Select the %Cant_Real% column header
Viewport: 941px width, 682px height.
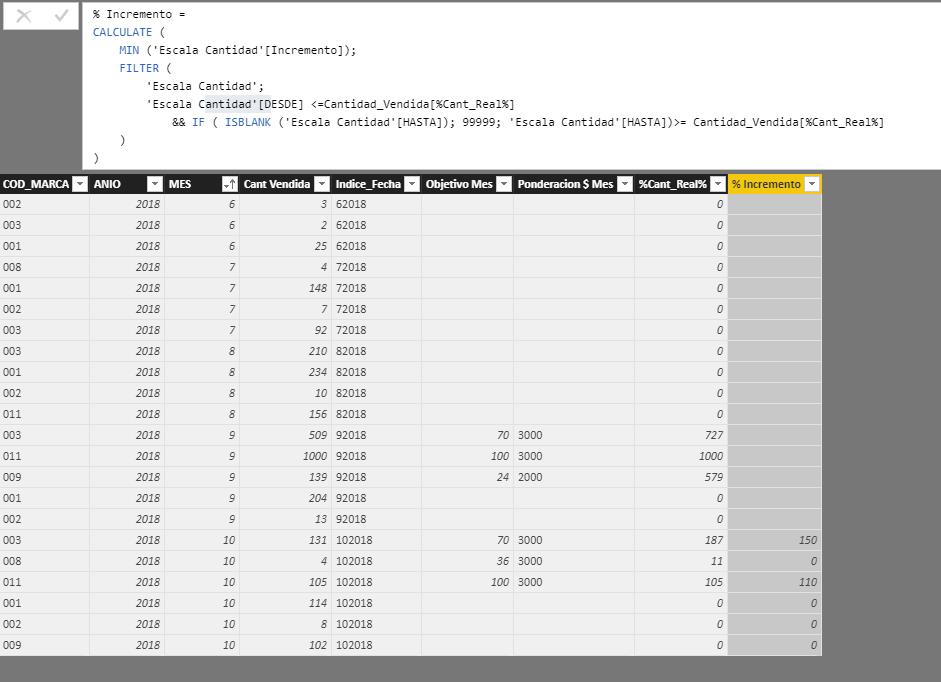tap(672, 184)
